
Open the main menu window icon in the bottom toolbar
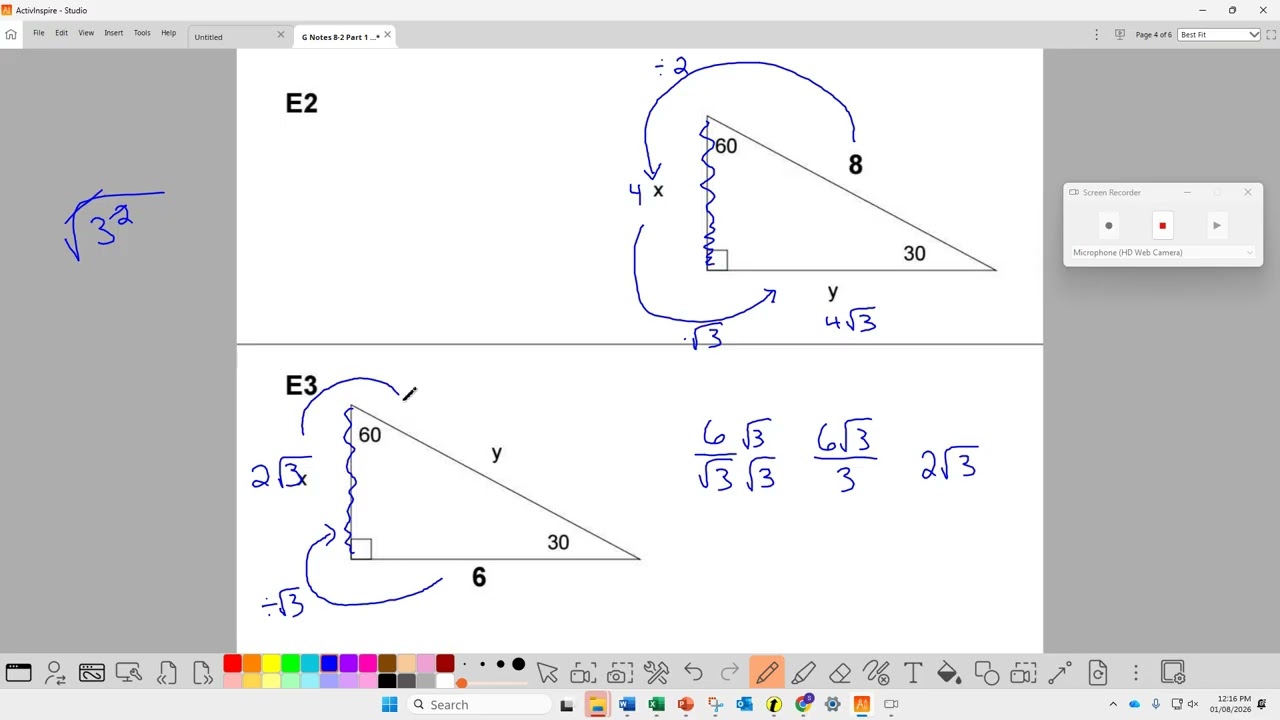(18, 673)
